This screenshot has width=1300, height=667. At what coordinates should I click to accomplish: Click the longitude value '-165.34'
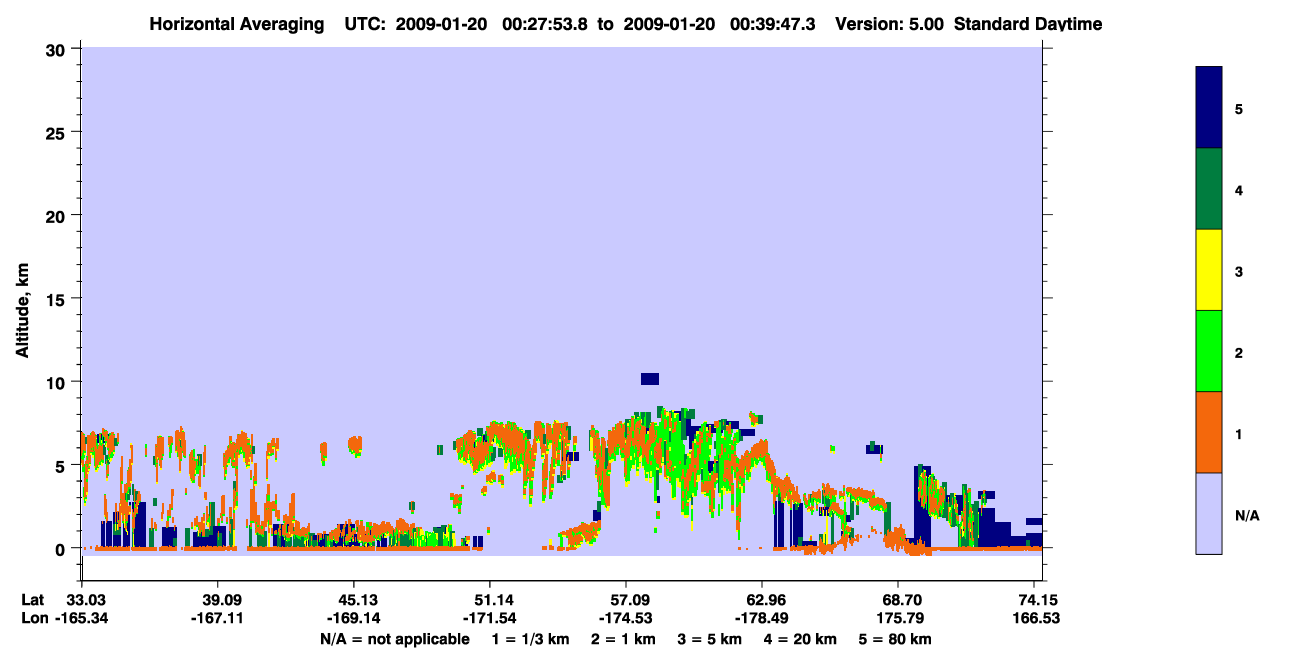click(x=82, y=619)
